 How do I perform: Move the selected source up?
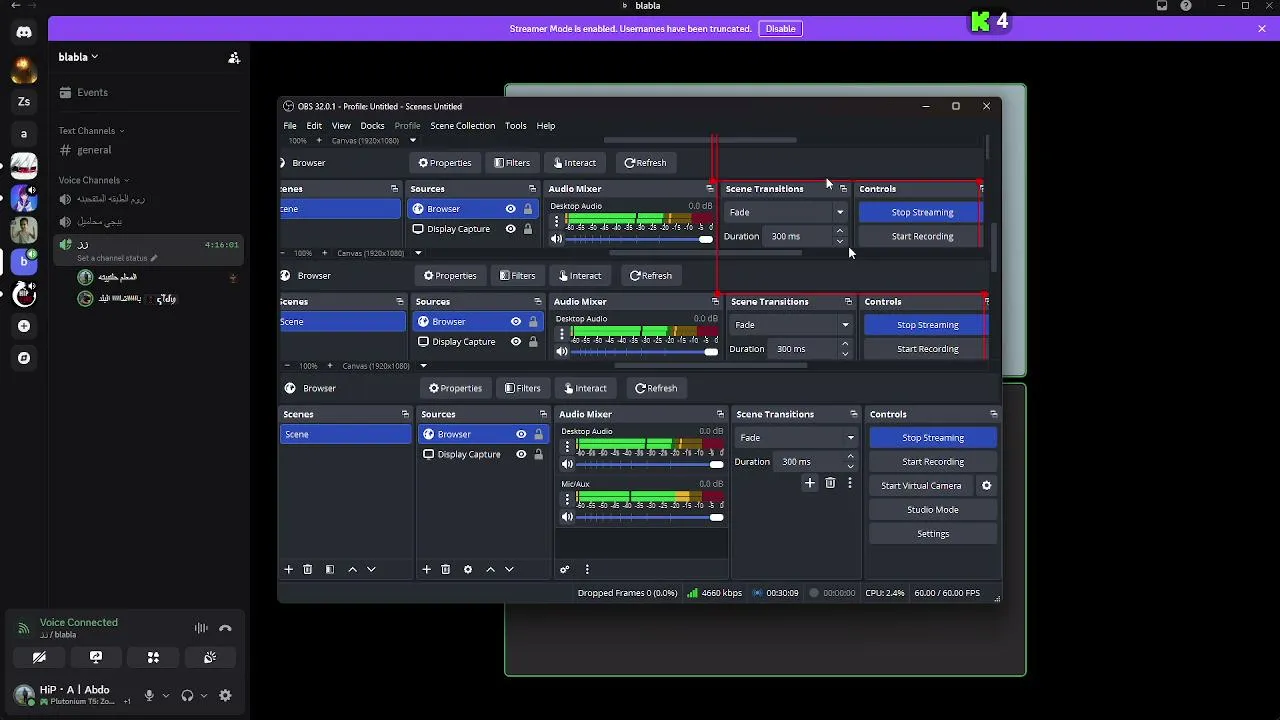[x=490, y=569]
